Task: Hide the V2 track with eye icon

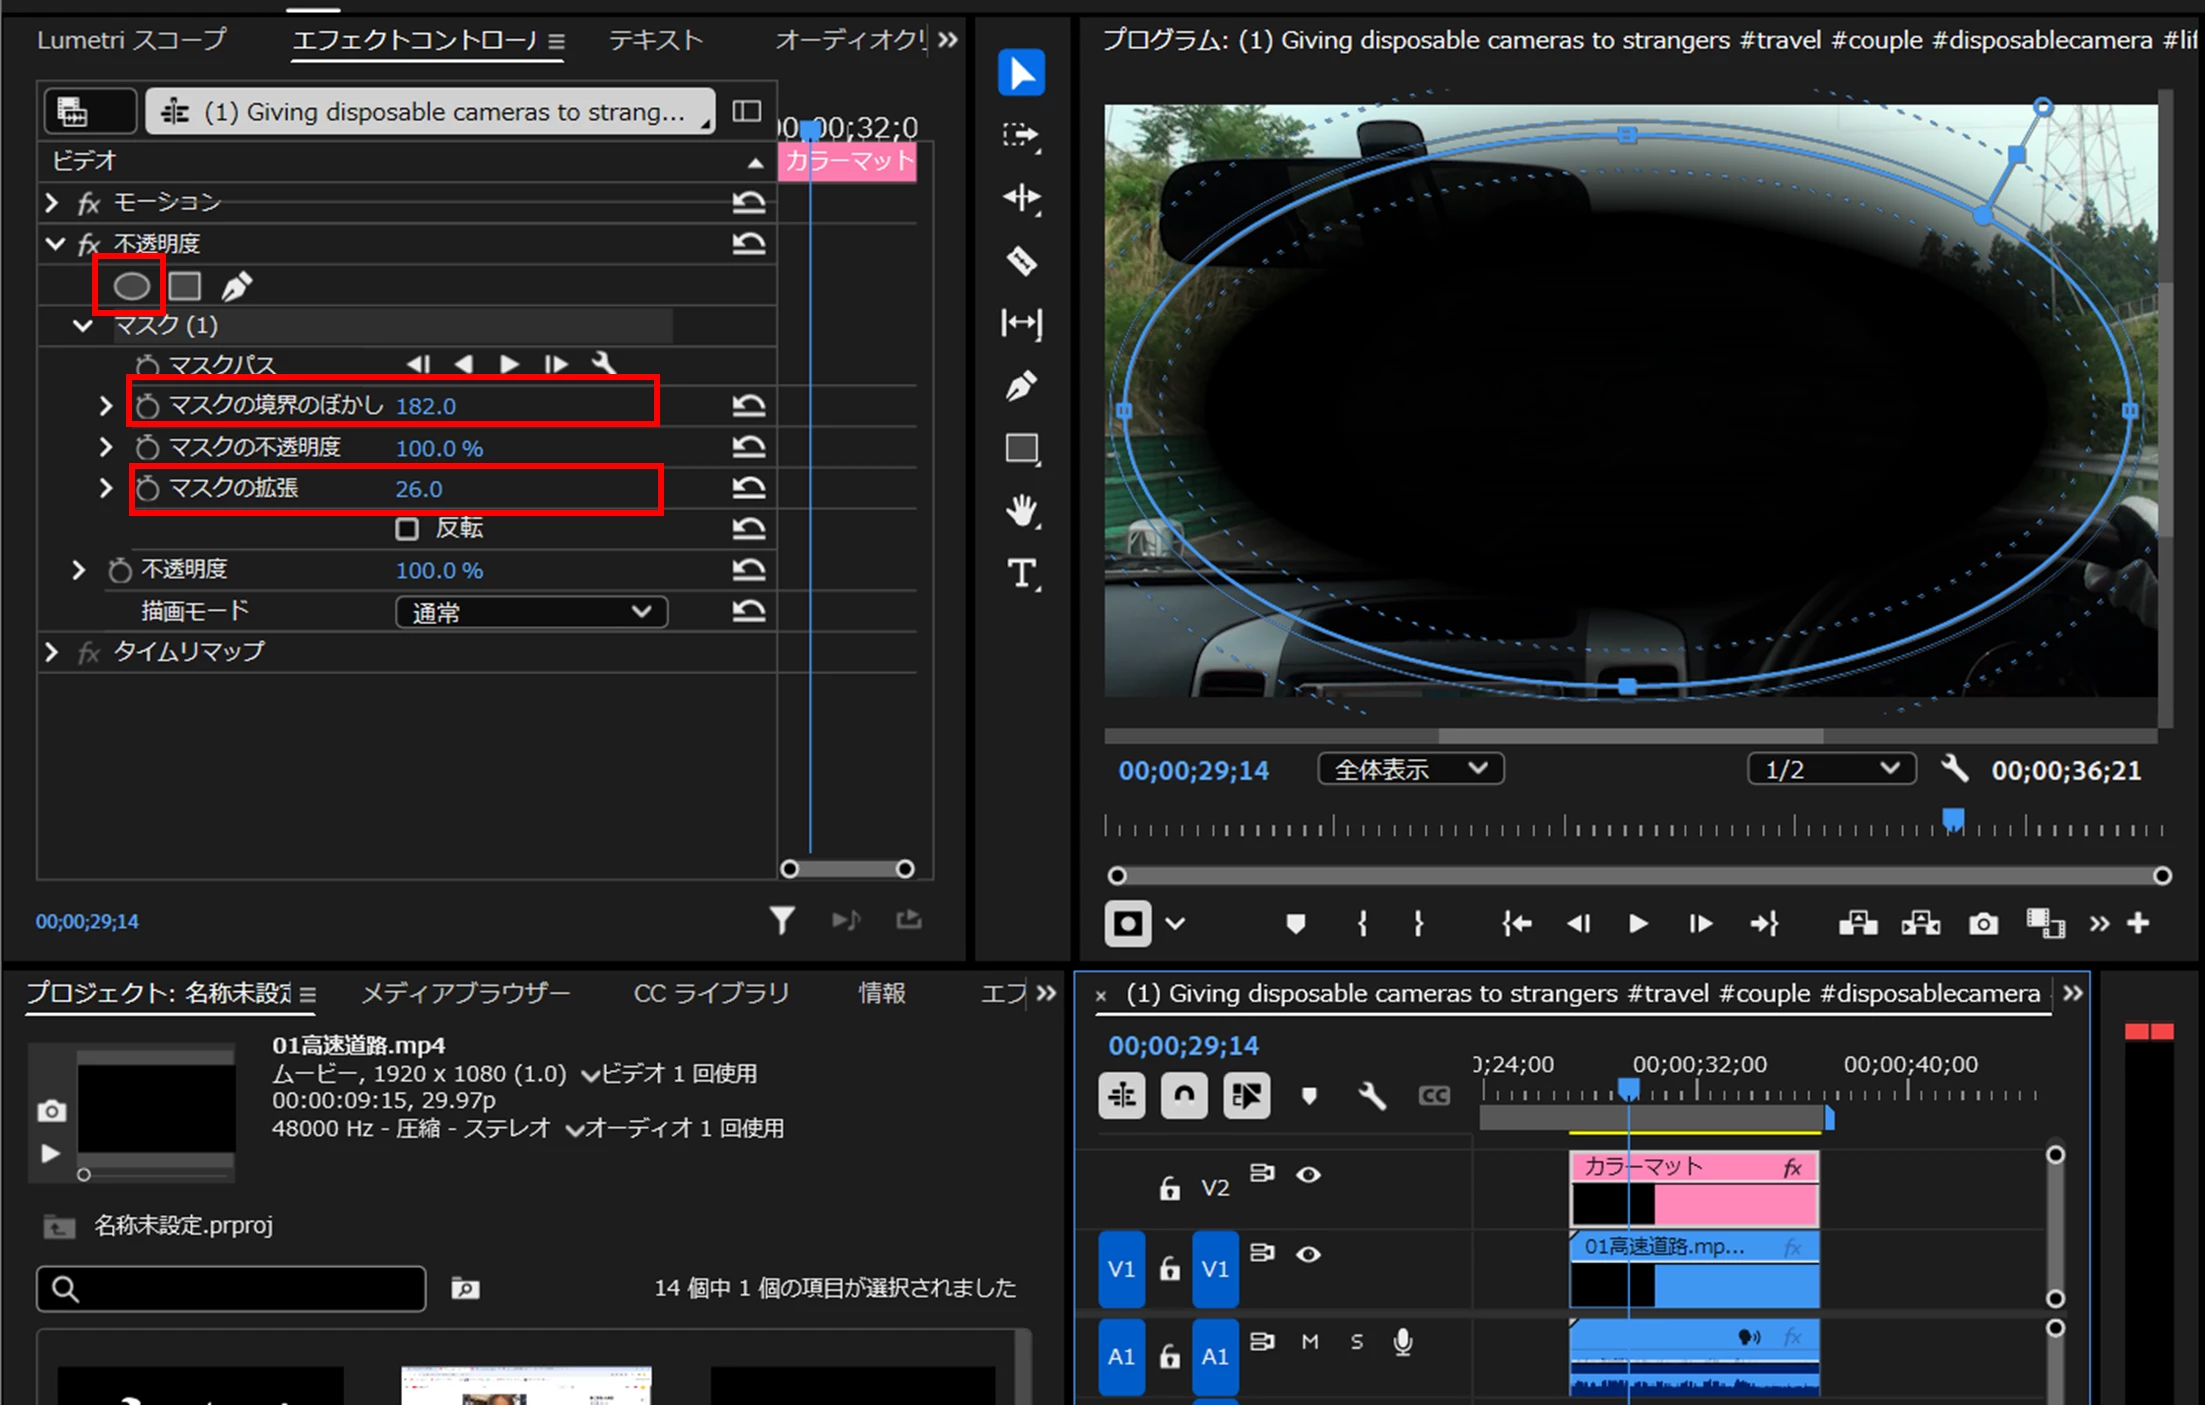Action: tap(1308, 1174)
